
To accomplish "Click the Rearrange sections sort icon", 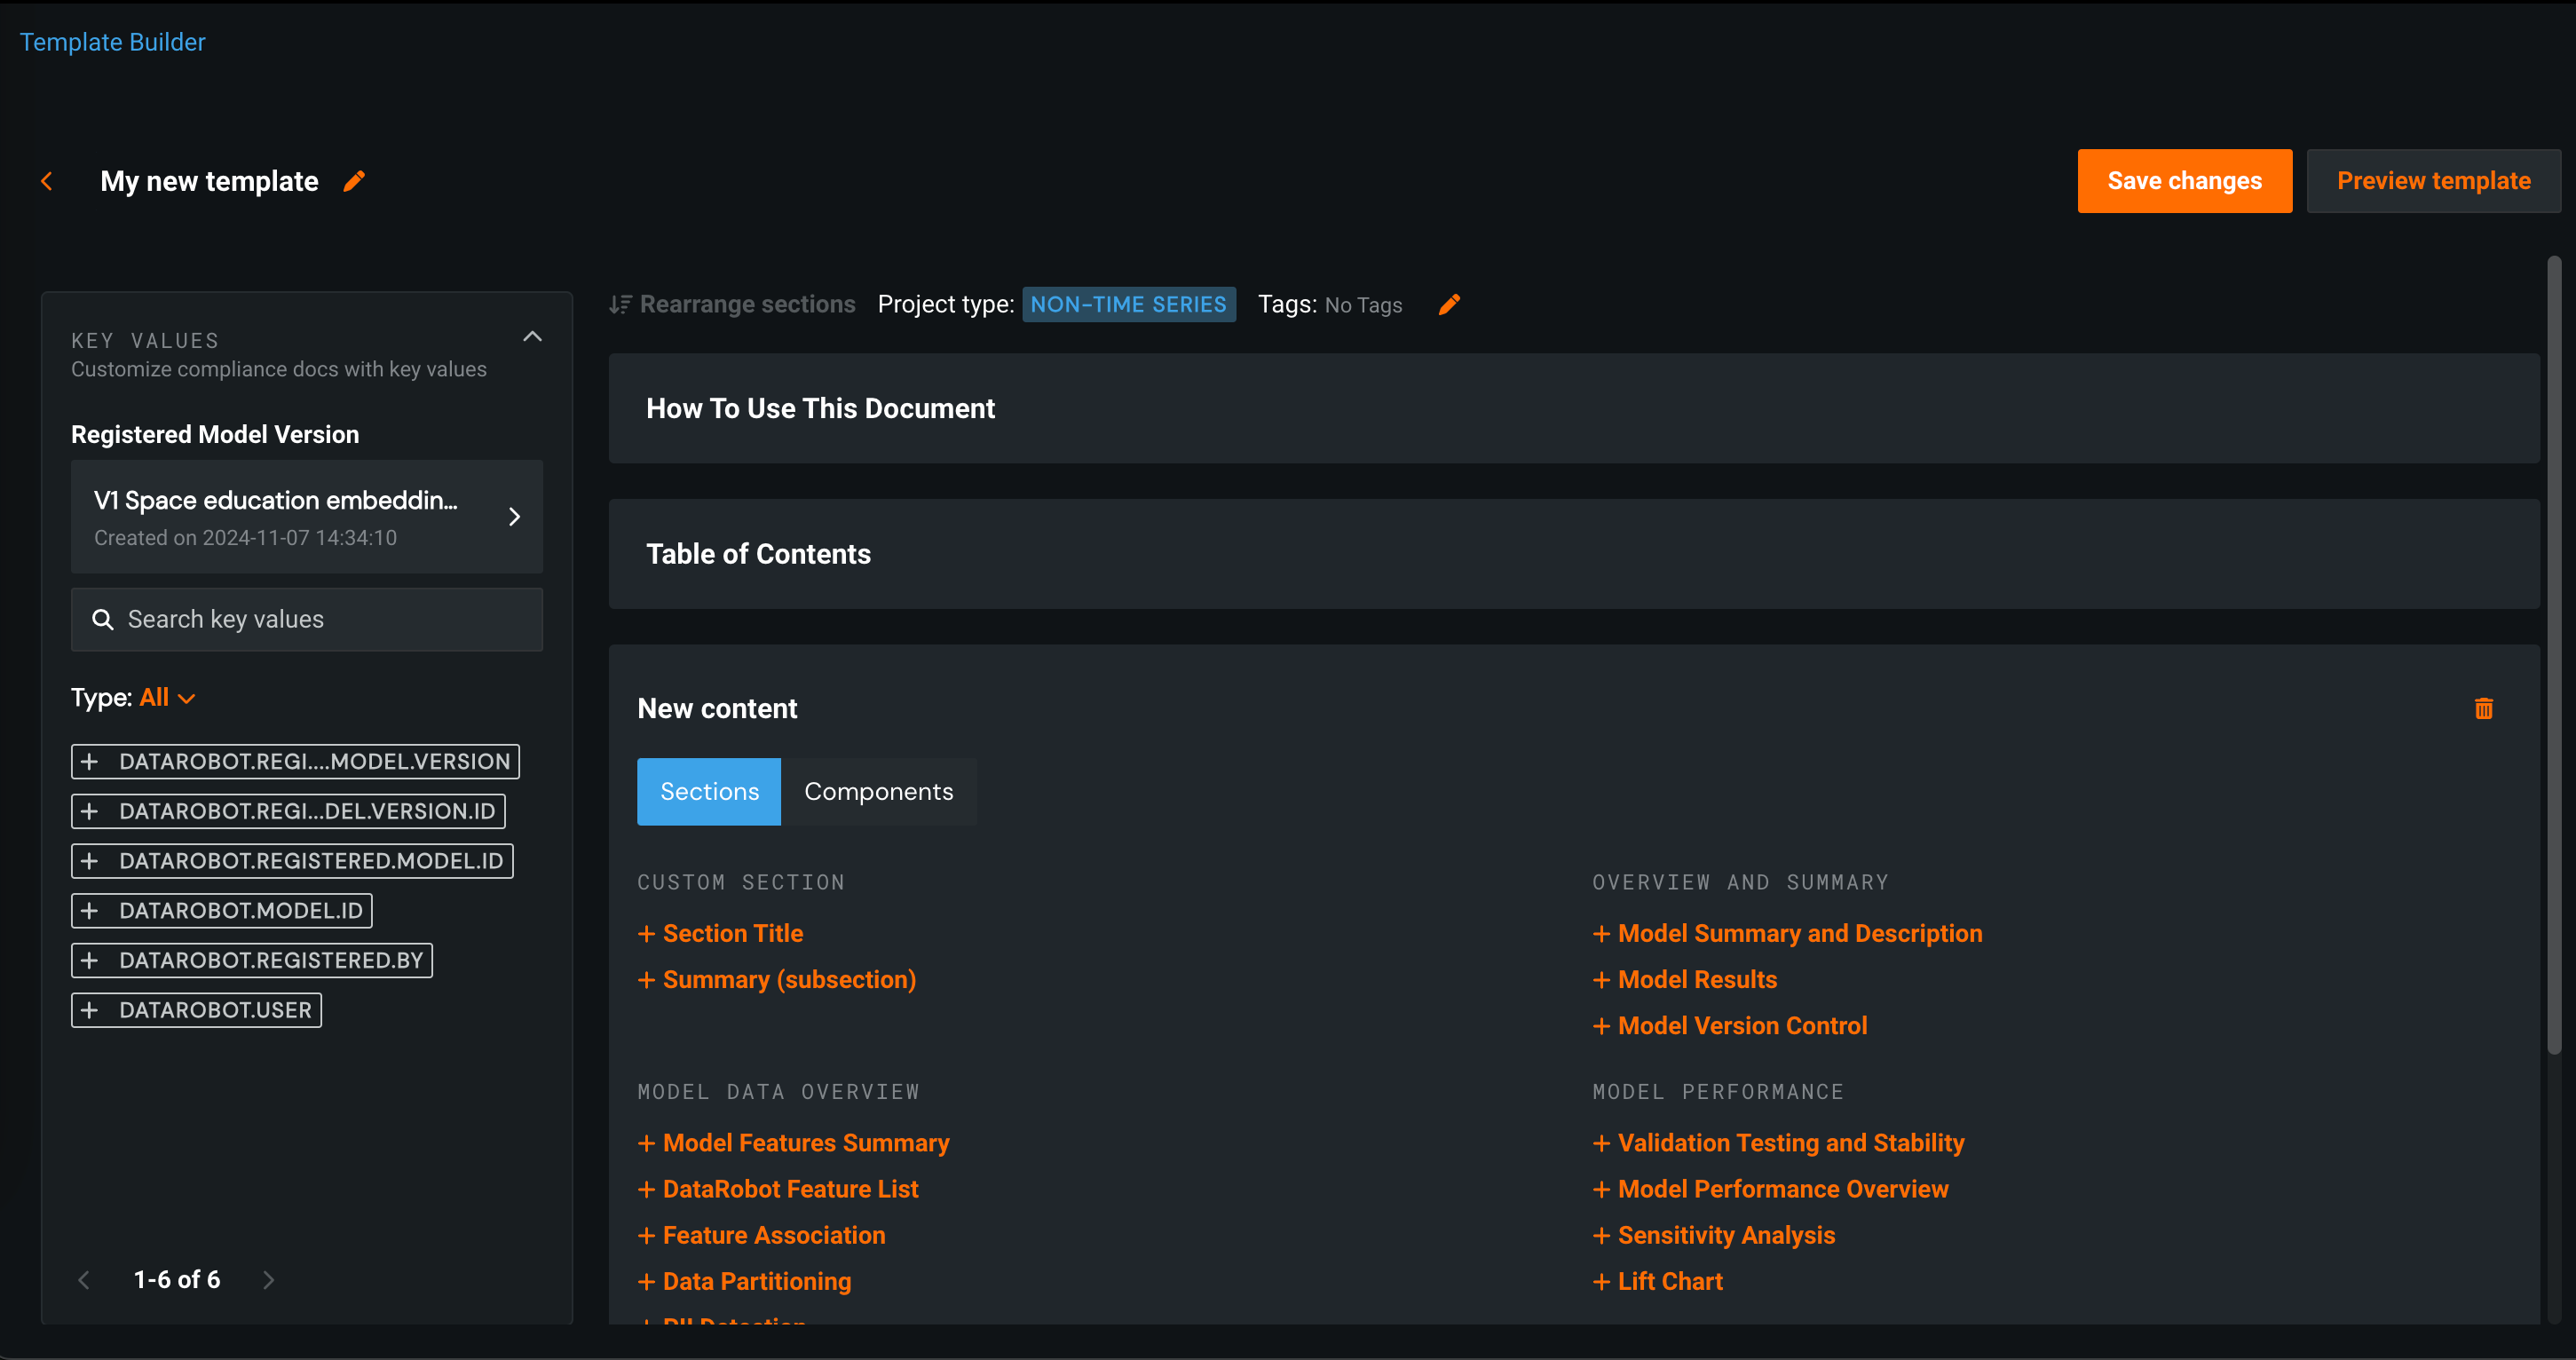I will (620, 305).
